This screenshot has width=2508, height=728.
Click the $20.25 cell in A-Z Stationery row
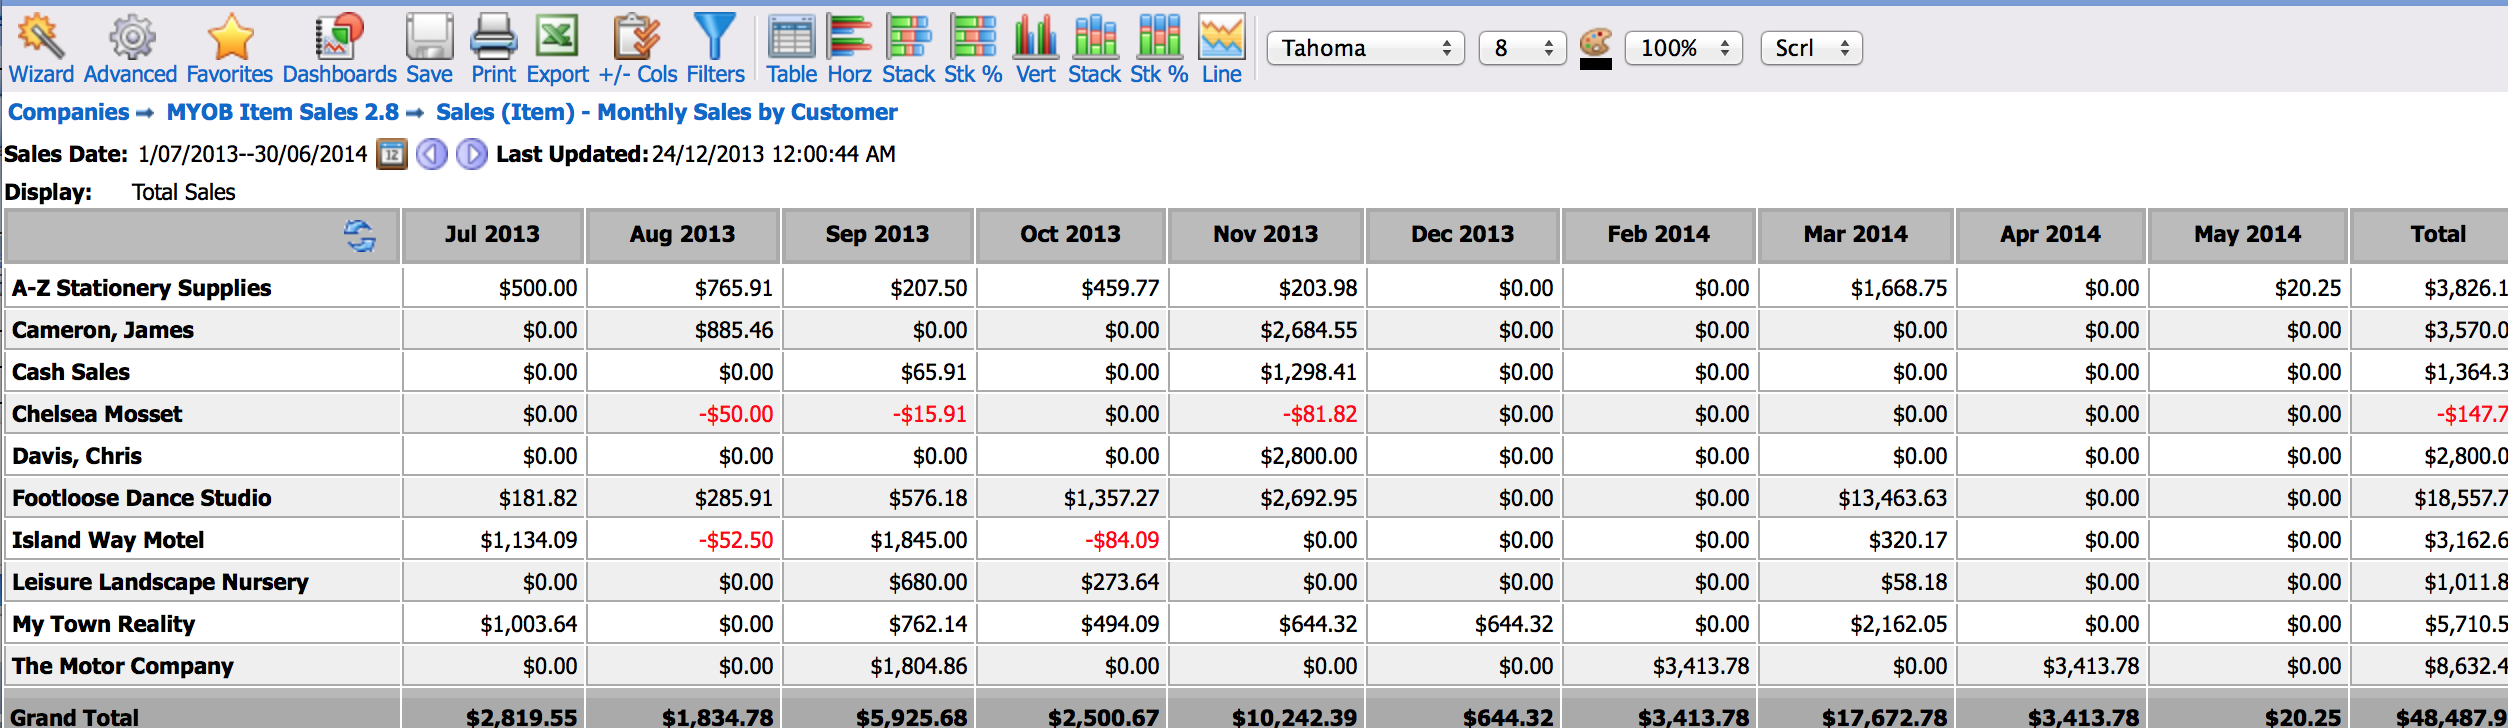point(2307,288)
